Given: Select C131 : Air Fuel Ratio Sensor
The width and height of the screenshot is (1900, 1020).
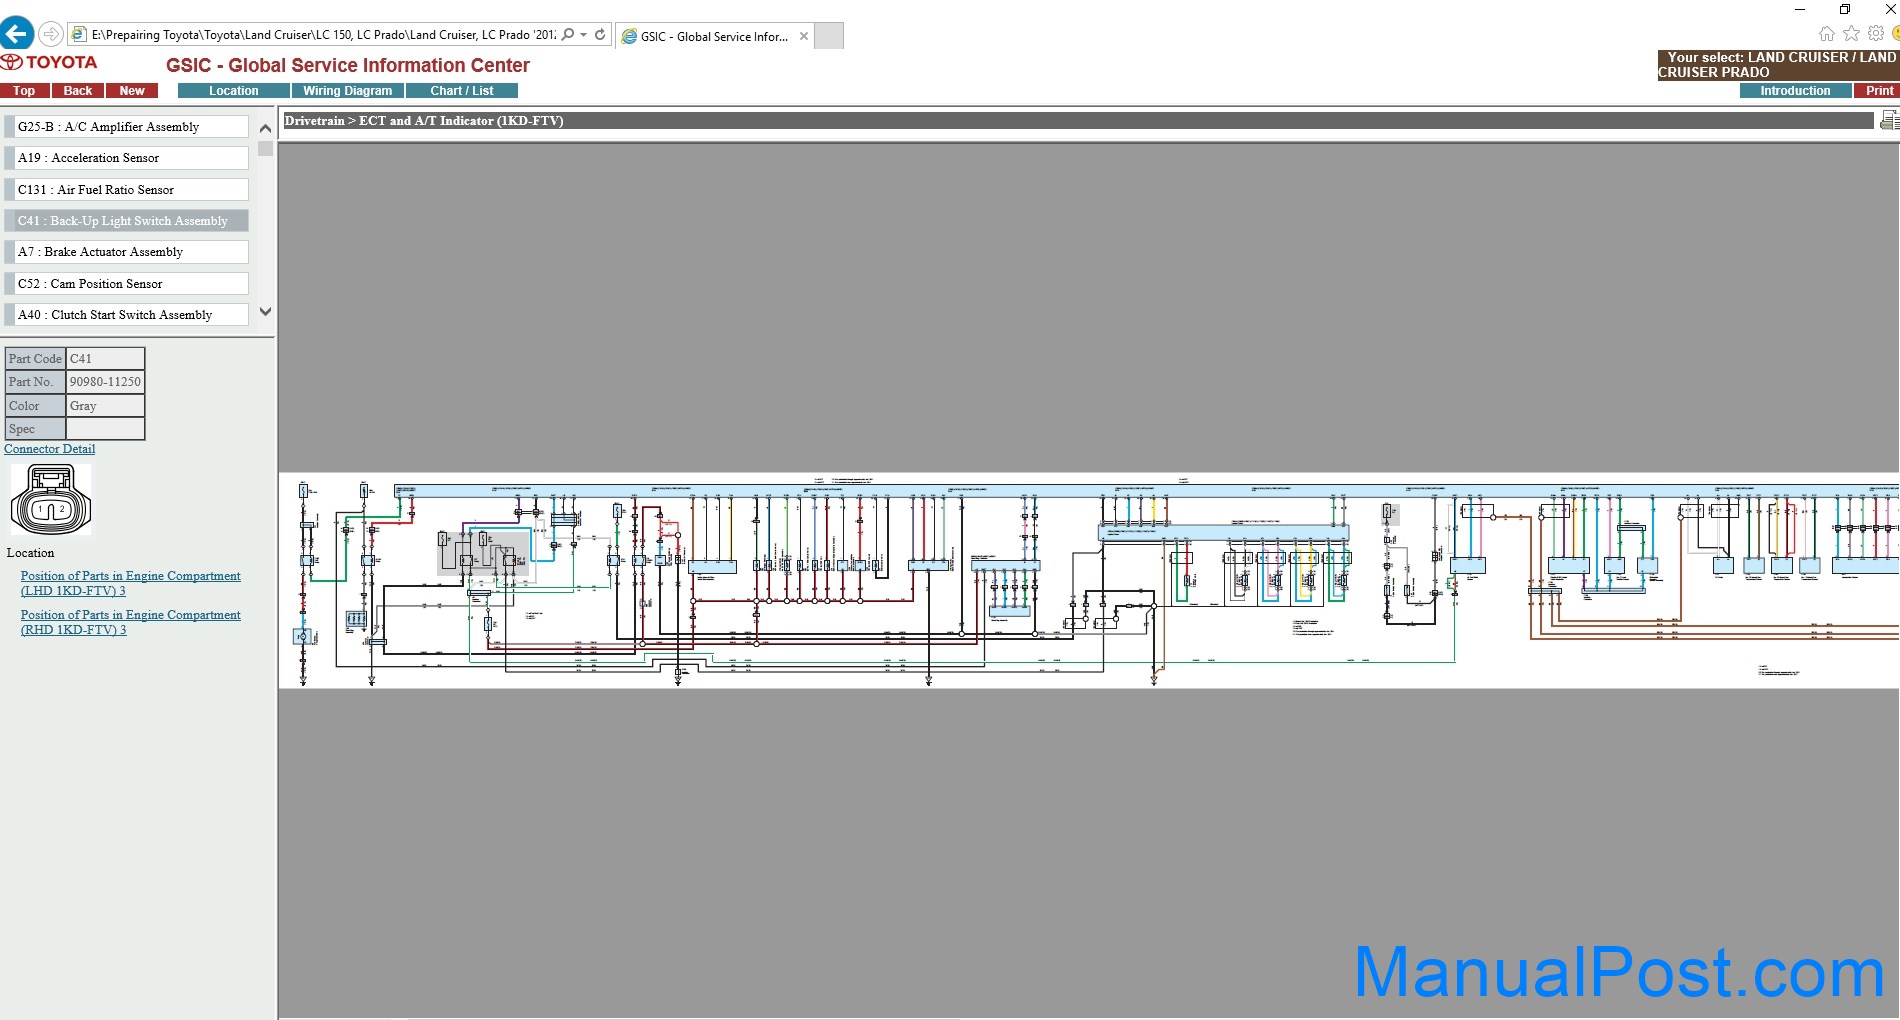Looking at the screenshot, I should (127, 190).
